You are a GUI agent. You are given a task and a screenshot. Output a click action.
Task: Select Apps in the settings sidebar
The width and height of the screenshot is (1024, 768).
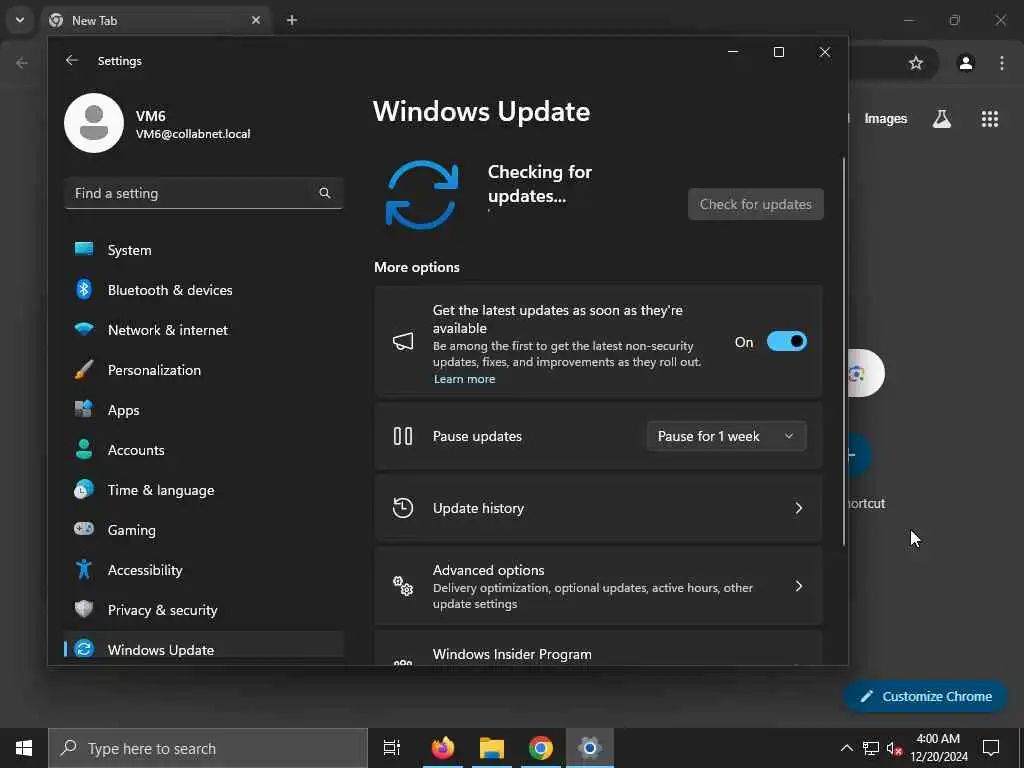[x=204, y=410]
